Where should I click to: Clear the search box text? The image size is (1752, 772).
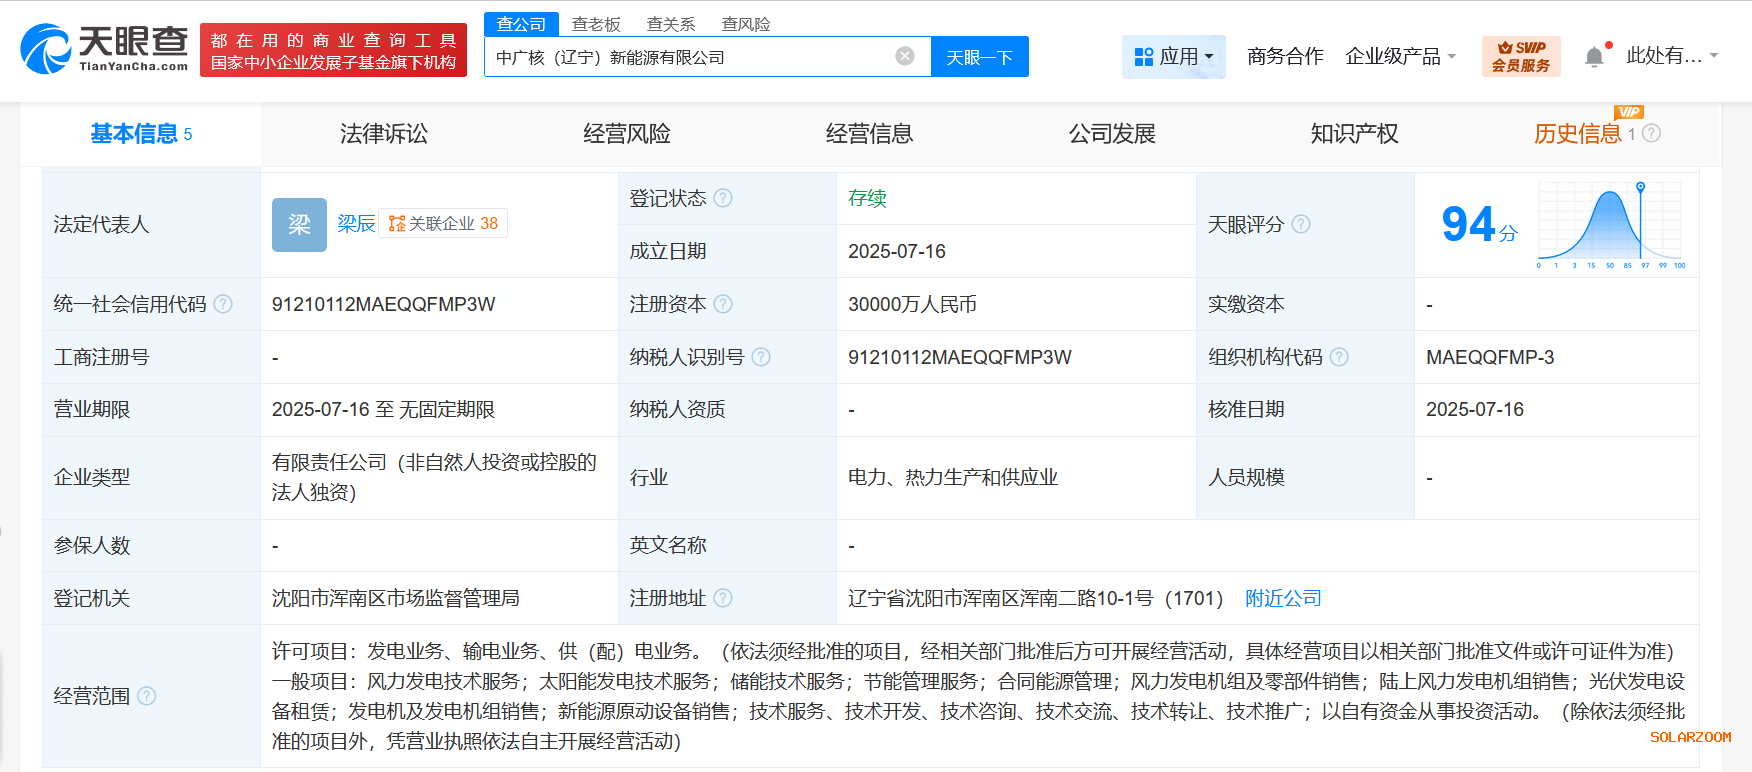905,56
